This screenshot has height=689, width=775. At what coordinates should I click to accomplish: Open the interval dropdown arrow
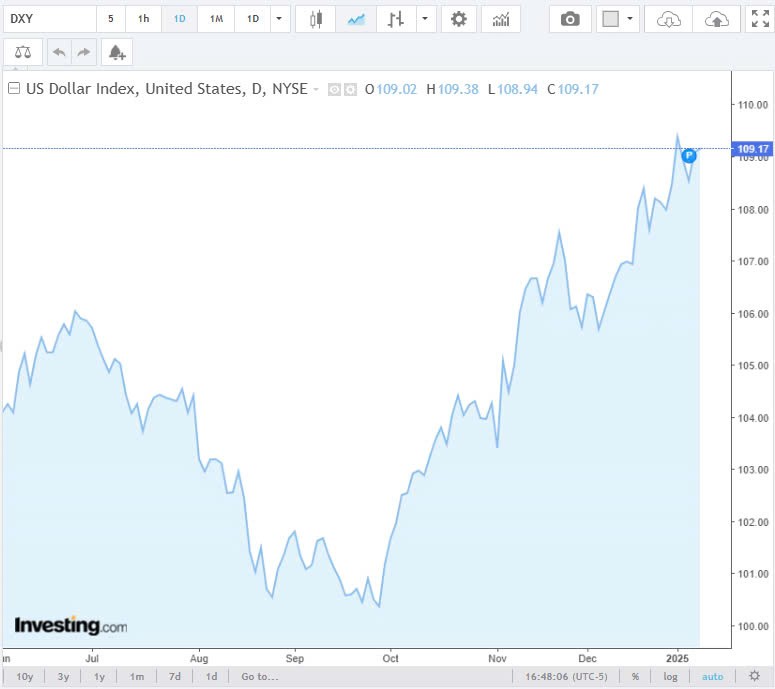(x=279, y=19)
